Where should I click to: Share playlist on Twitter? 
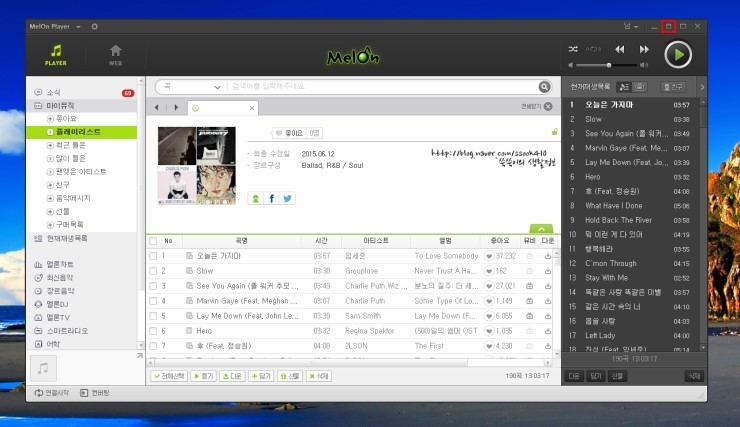287,198
